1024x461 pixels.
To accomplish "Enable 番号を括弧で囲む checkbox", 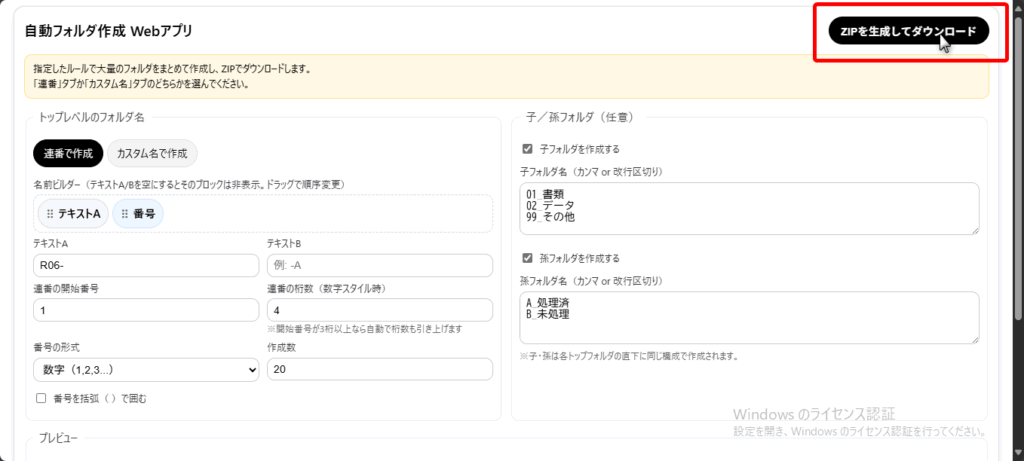I will 41,398.
